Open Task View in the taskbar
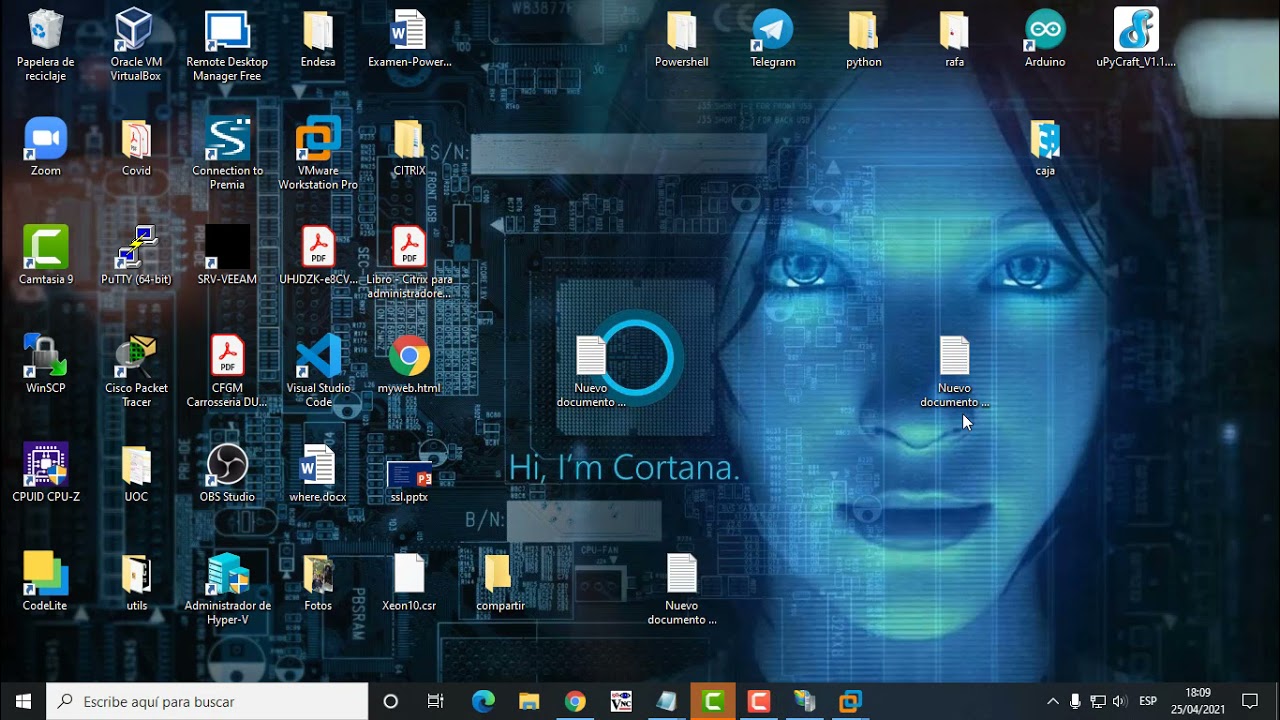Screen dimensions: 1280x720 (x=436, y=701)
